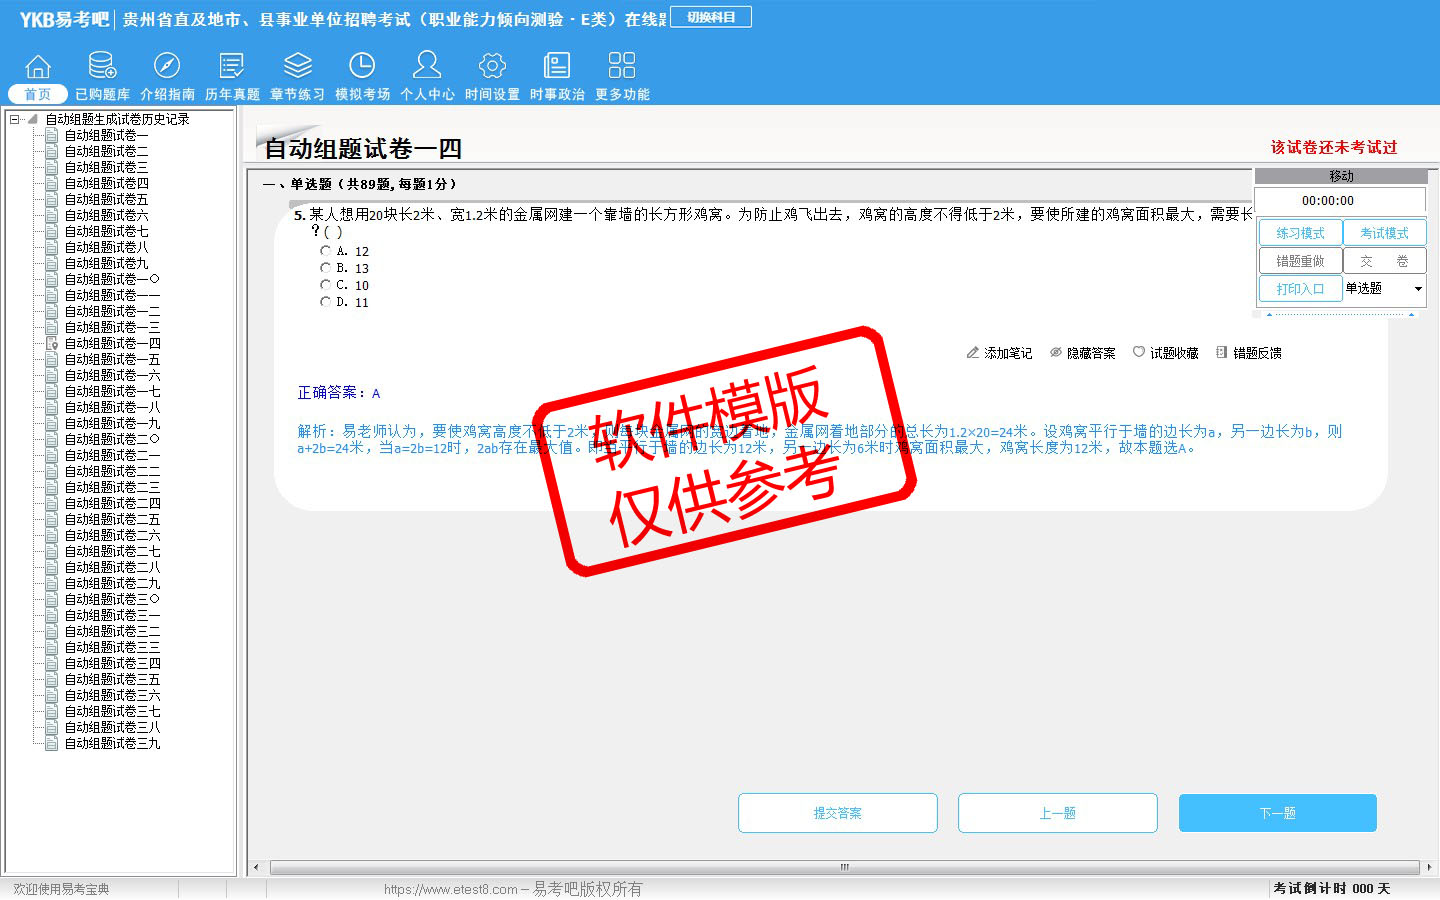Collapse the 自动组题生成试卷历史记录 tree root
This screenshot has width=1440, height=900.
15,119
